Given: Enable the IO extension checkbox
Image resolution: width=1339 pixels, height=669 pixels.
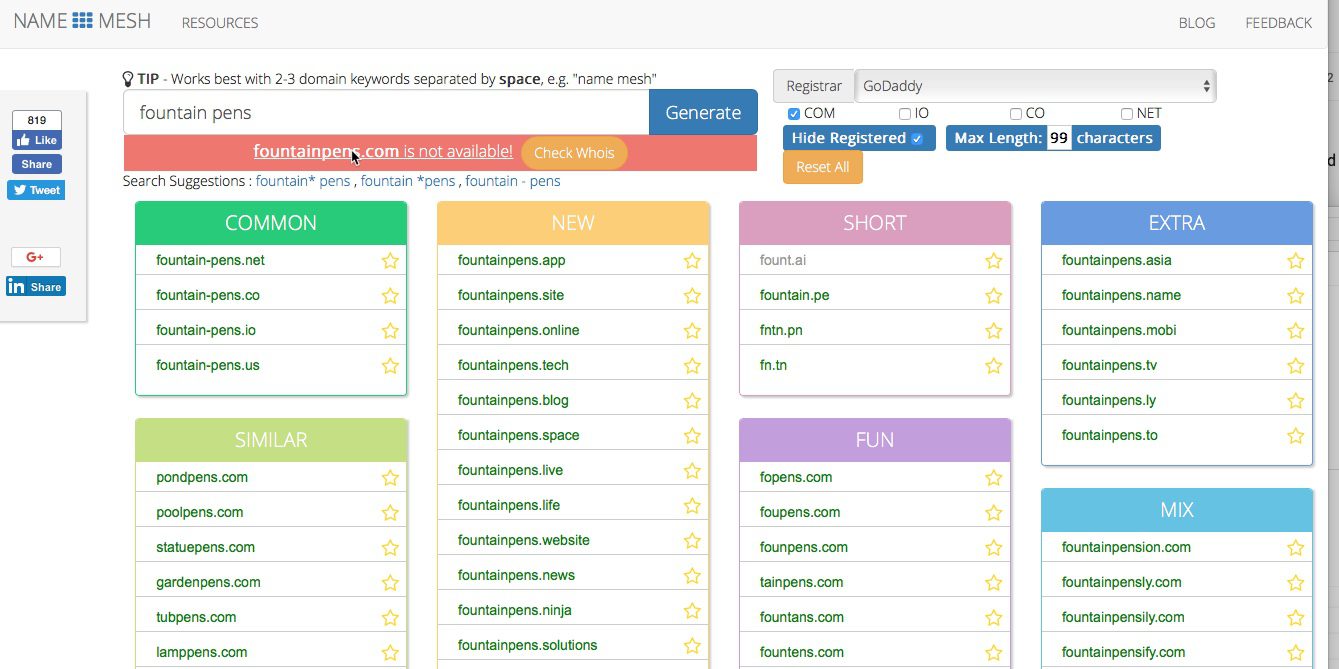Looking at the screenshot, I should point(905,114).
